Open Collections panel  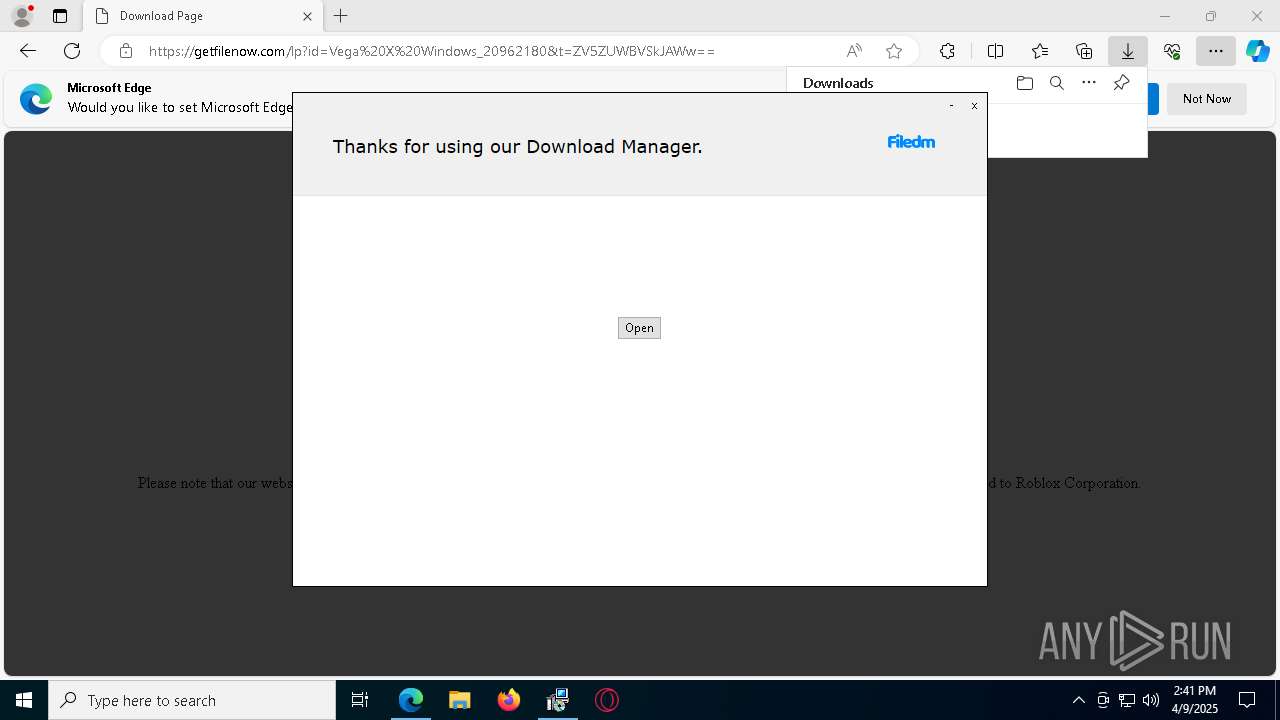tap(1084, 51)
